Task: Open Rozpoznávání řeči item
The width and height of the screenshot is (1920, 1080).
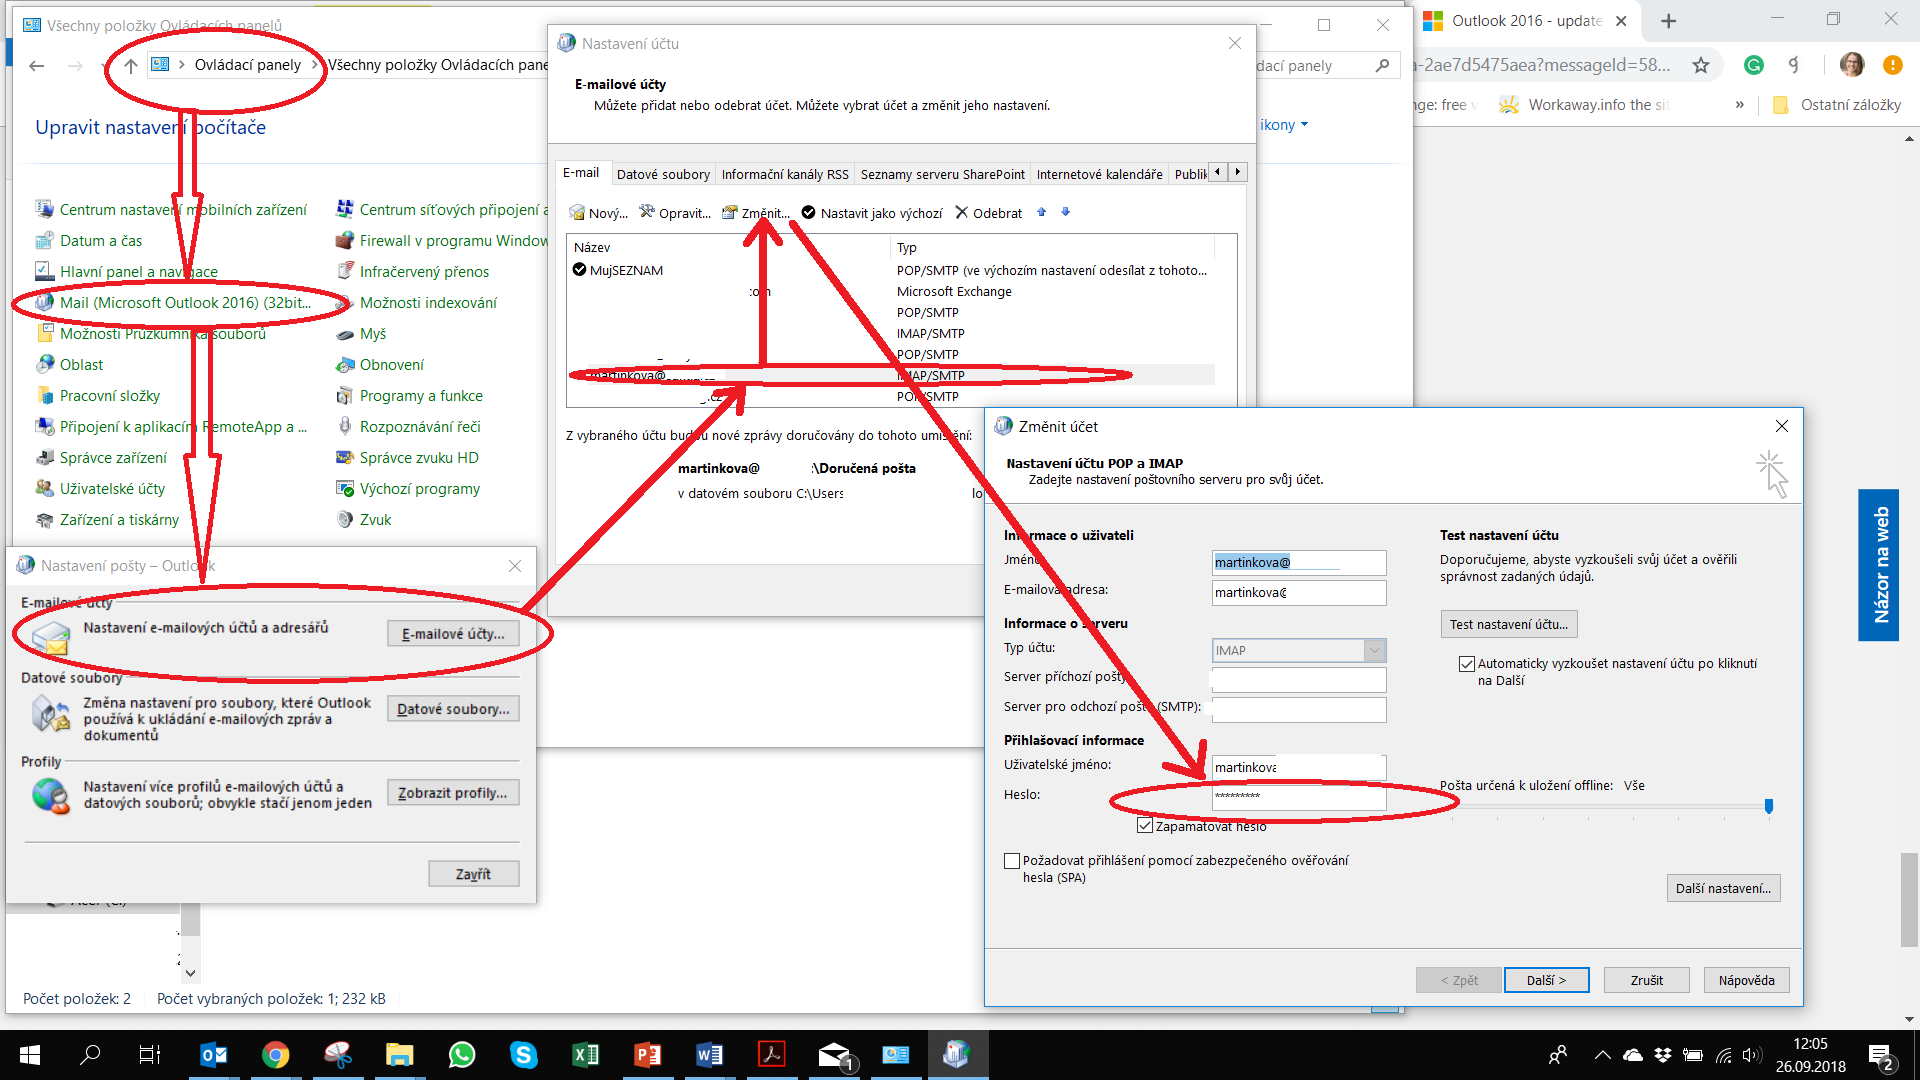Action: (x=409, y=426)
